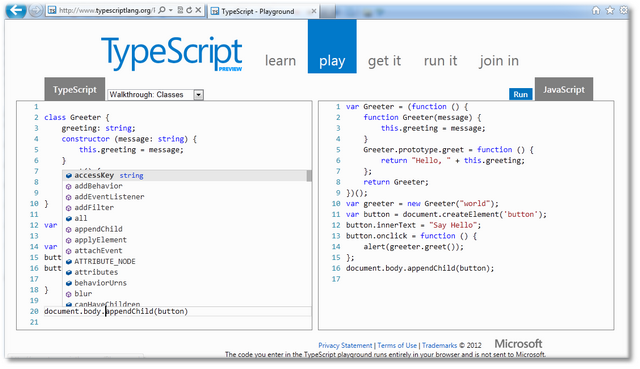Click property icon beside behaviorUrns

pos(69,283)
